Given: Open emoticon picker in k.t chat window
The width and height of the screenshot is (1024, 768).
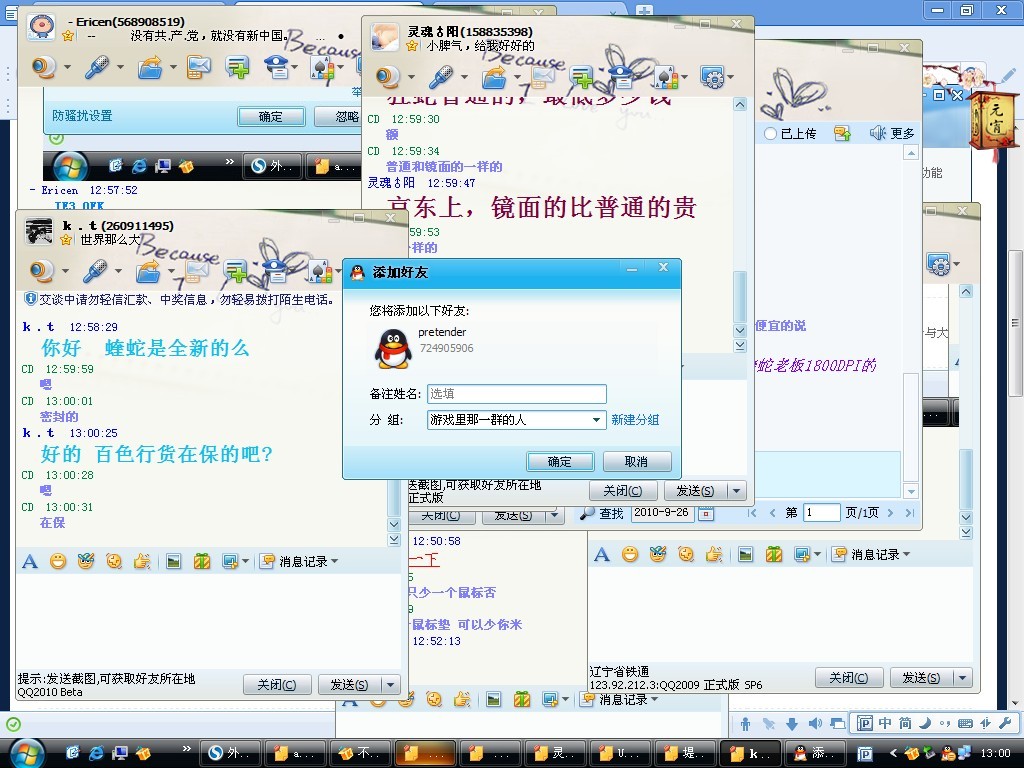Looking at the screenshot, I should tap(58, 561).
